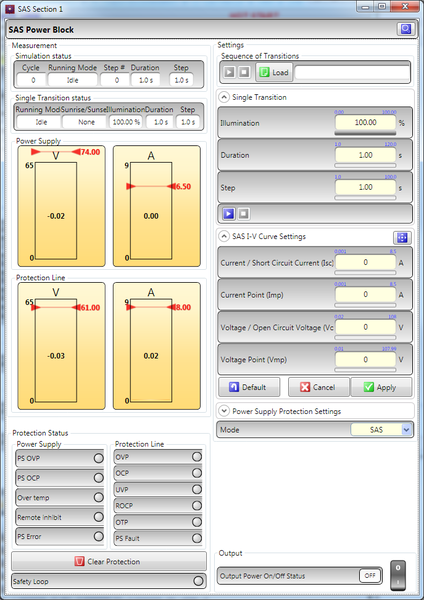The height and width of the screenshot is (600, 424).
Task: Collapse the SAS I-V Curve Settings section
Action: click(x=224, y=236)
